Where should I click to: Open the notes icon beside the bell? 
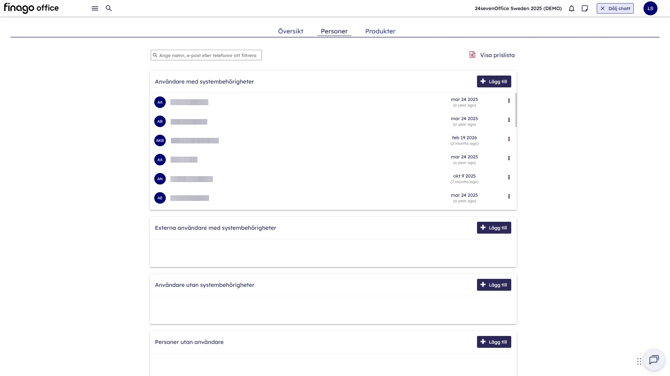[x=585, y=8]
